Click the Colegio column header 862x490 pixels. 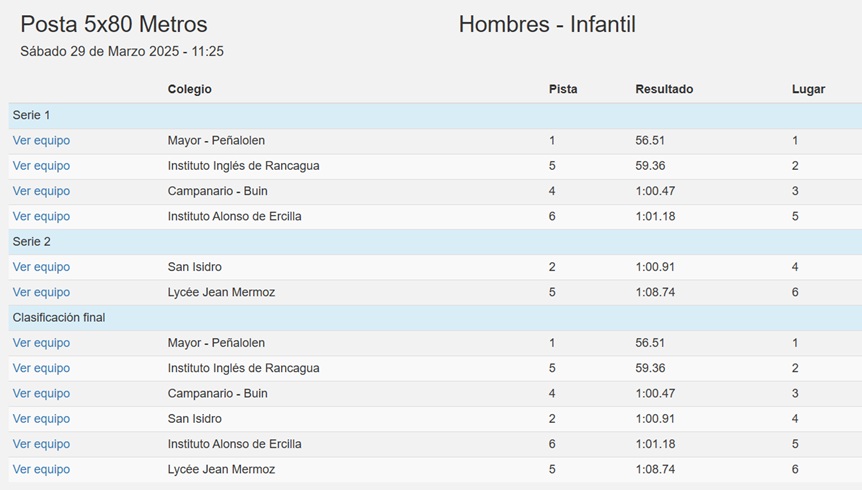pyautogui.click(x=189, y=89)
